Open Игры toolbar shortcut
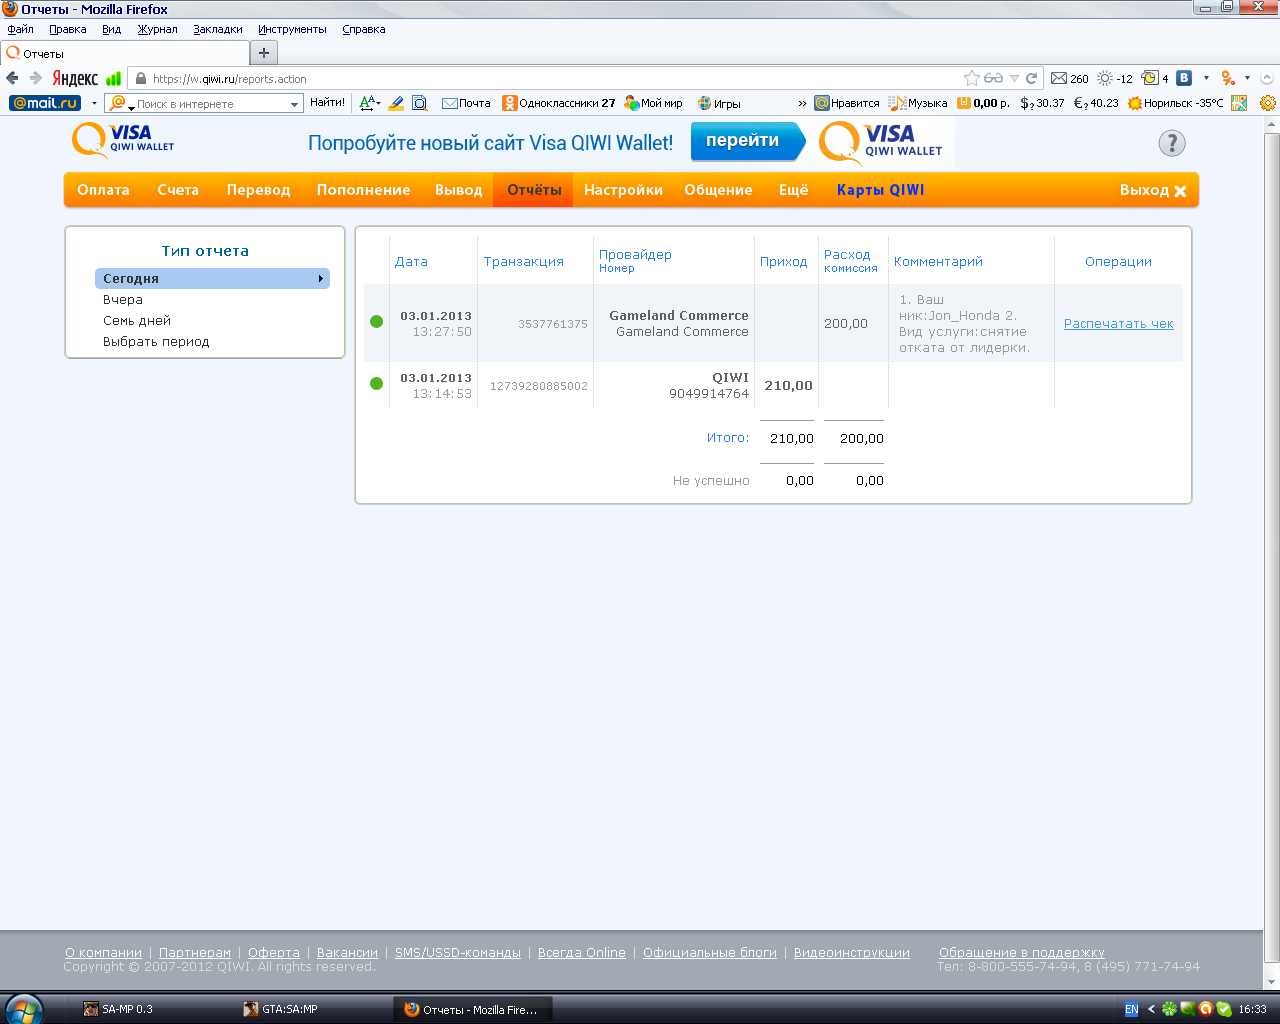The height and width of the screenshot is (1024, 1280). (x=719, y=103)
